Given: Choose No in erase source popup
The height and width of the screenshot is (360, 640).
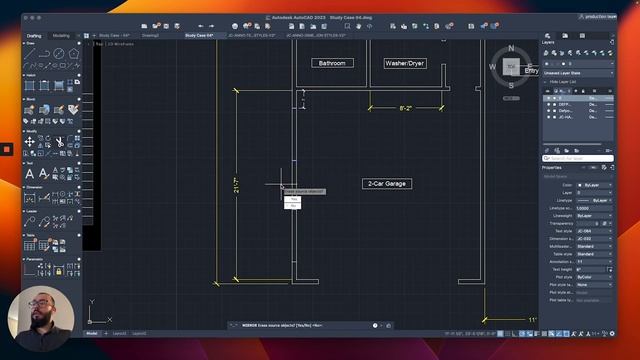Looking at the screenshot, I should (x=293, y=206).
